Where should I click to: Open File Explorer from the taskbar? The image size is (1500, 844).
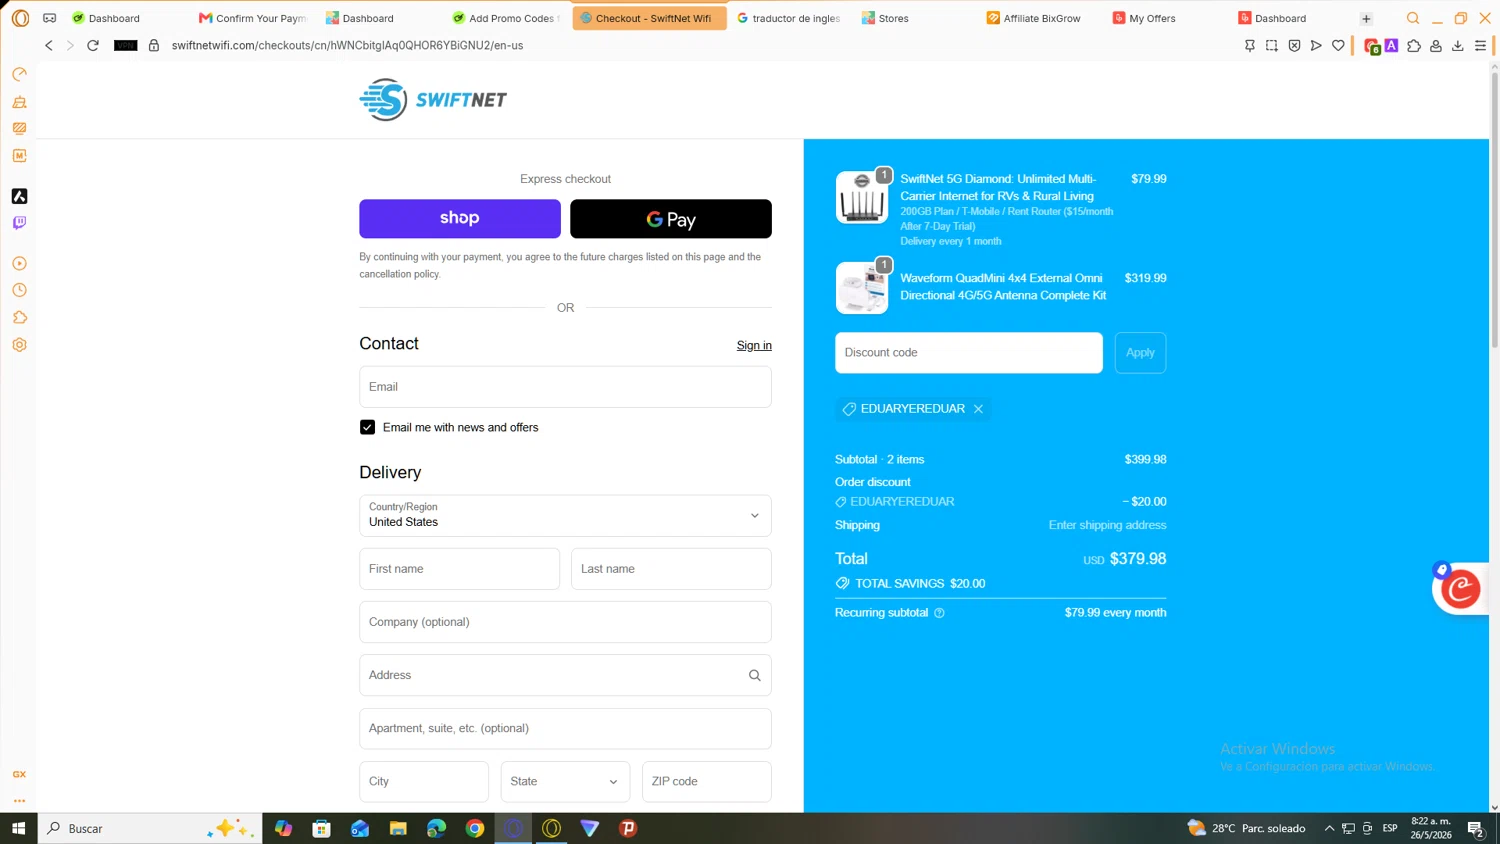coord(398,828)
